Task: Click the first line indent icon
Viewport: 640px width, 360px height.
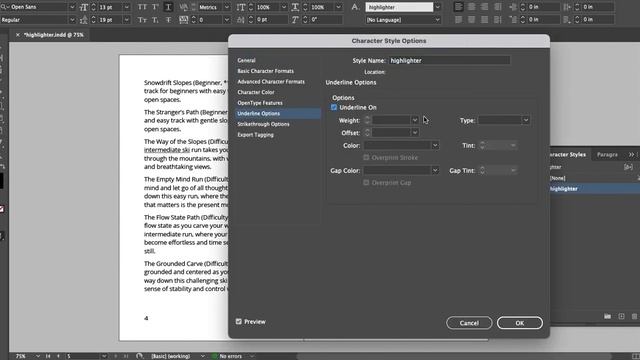Action: coord(513,20)
